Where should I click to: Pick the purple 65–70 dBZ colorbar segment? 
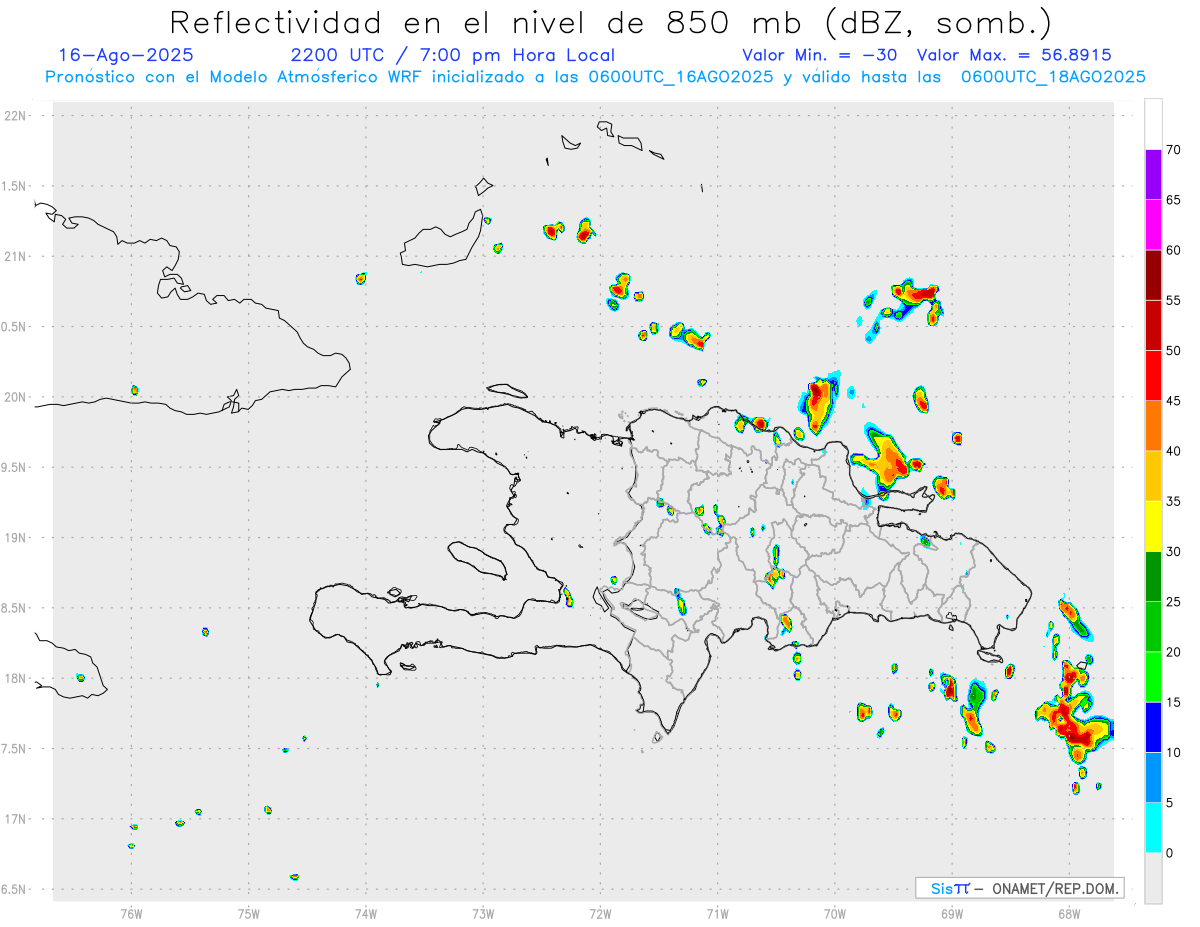[1153, 175]
